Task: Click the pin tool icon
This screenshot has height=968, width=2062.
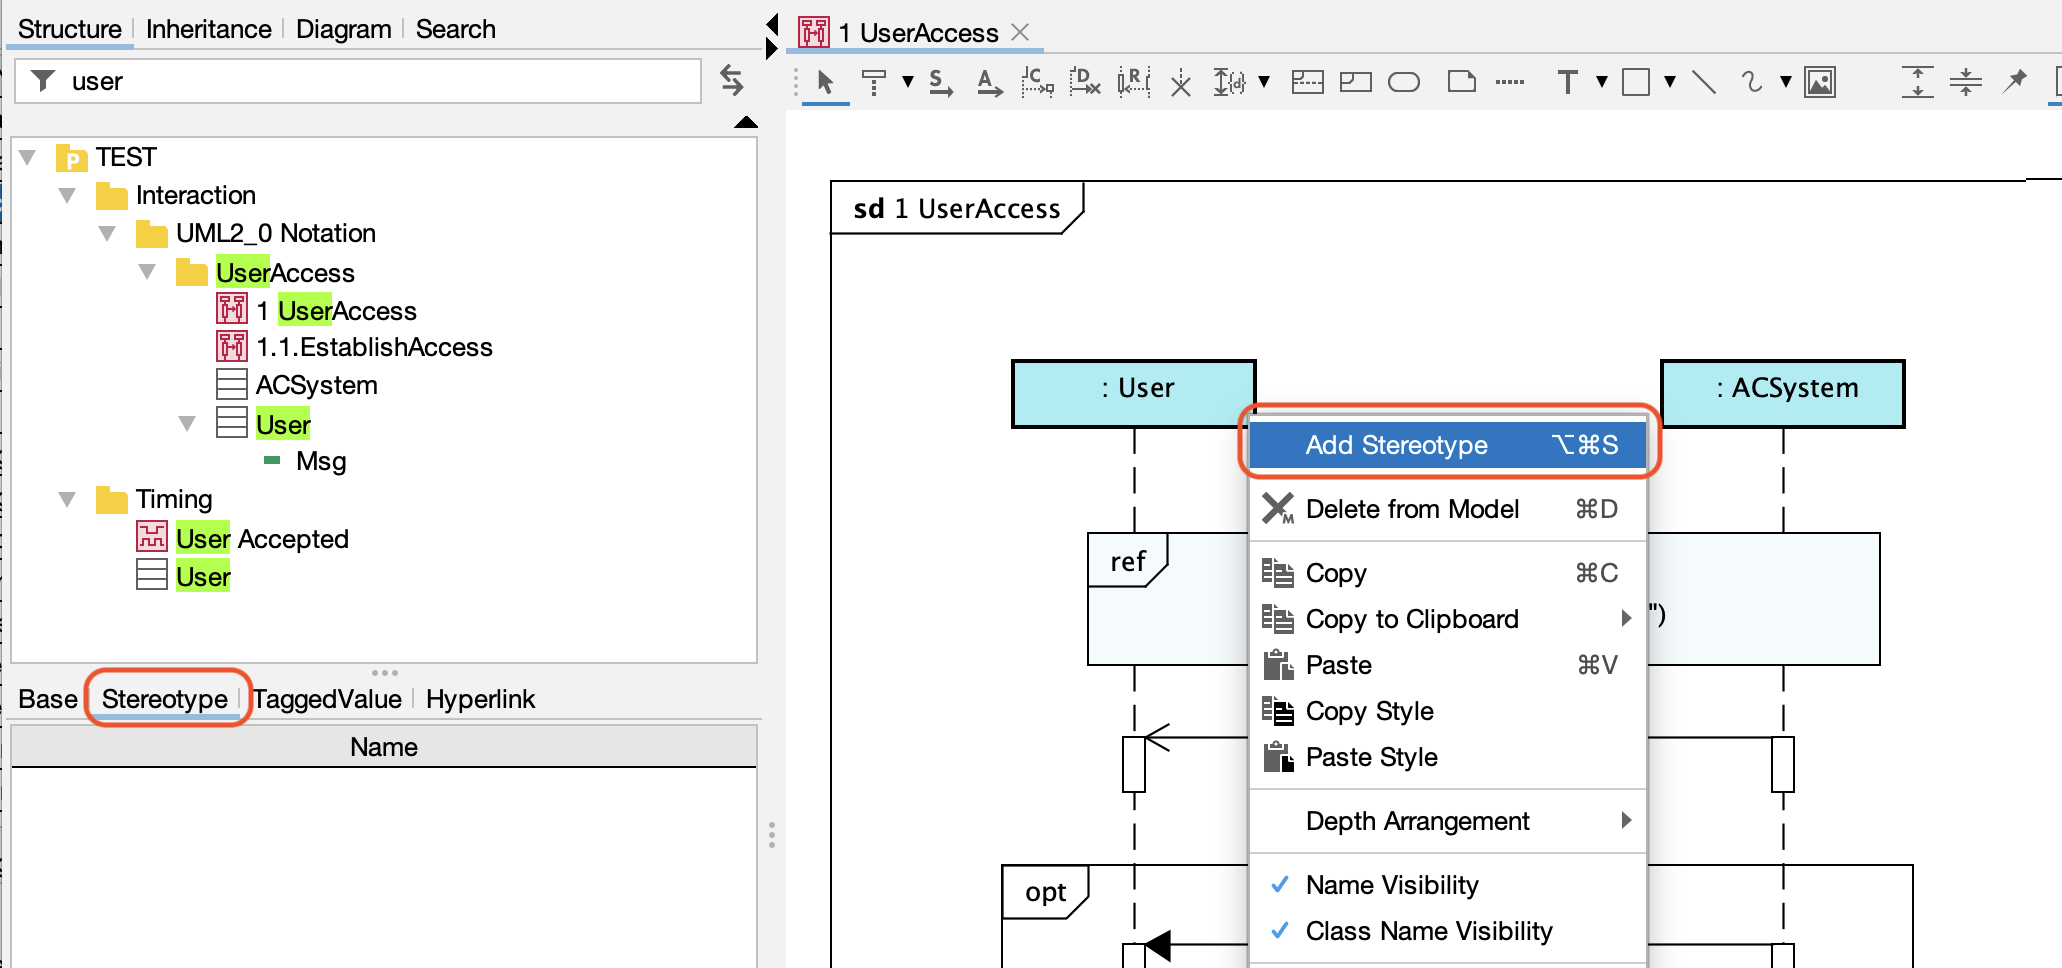Action: point(2015,81)
